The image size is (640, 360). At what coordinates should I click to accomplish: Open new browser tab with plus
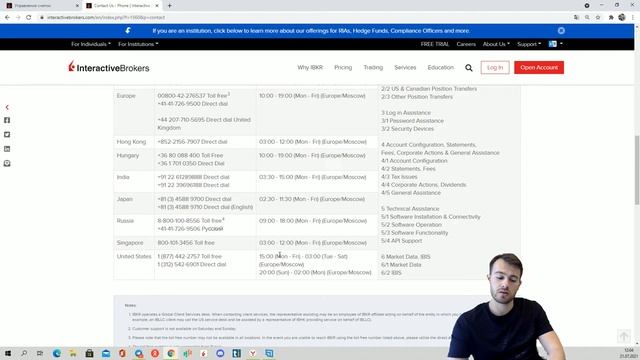click(169, 6)
